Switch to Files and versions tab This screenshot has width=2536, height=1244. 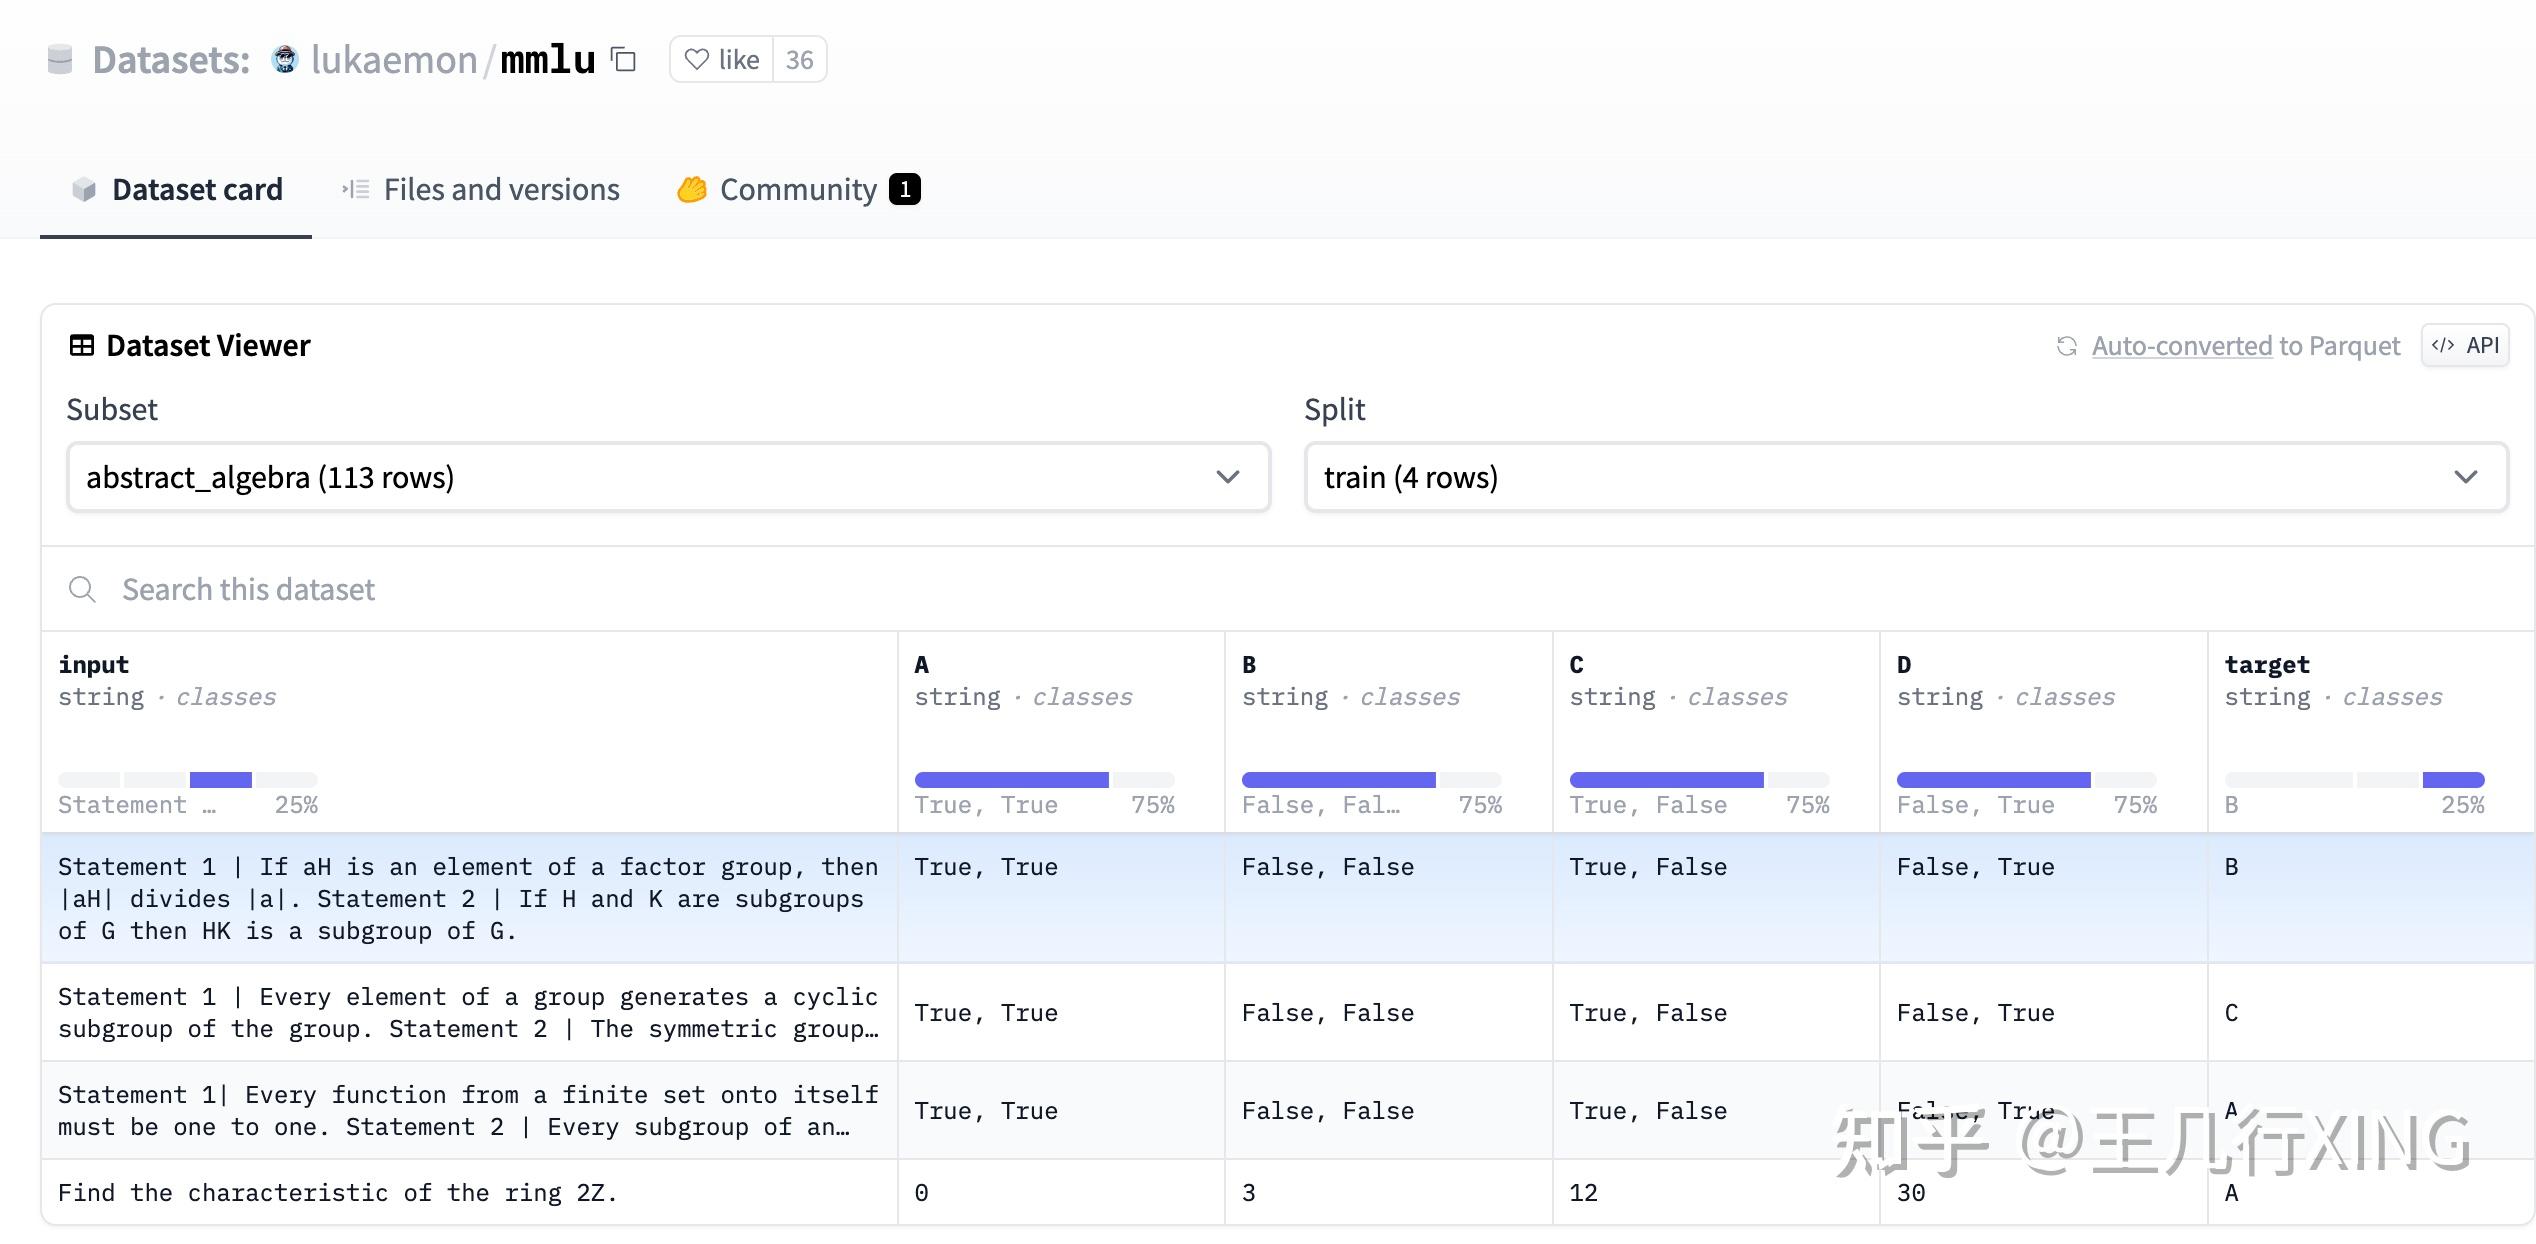click(x=481, y=190)
